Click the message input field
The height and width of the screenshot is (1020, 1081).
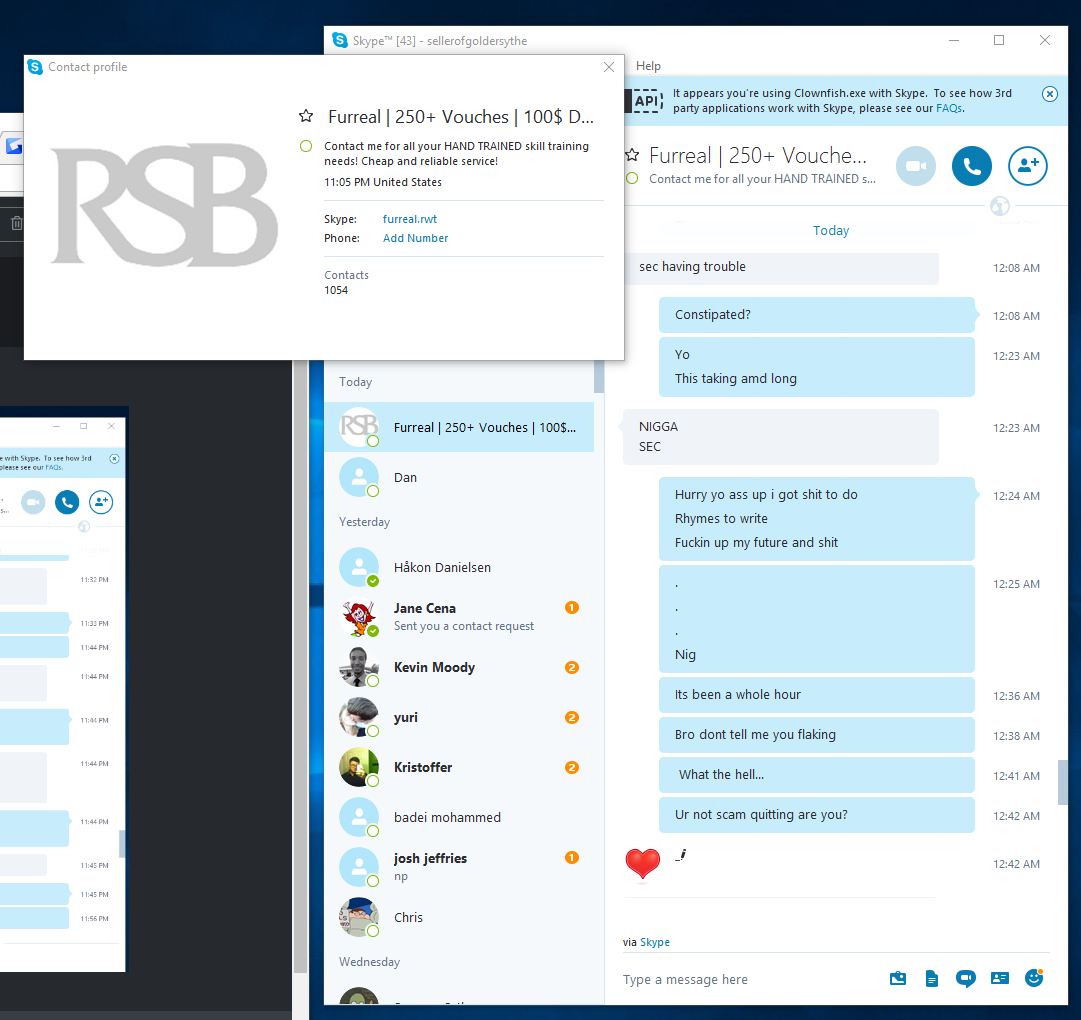tap(748, 979)
